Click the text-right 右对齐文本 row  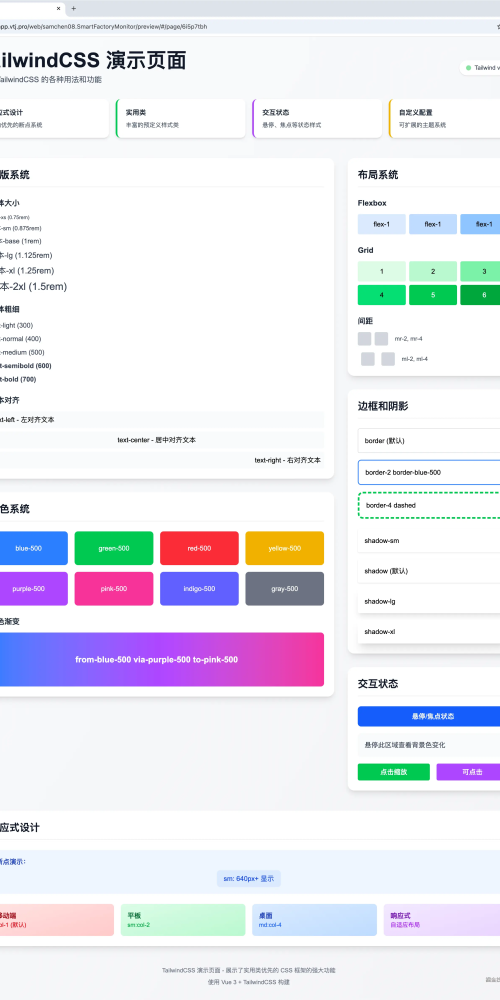161,460
